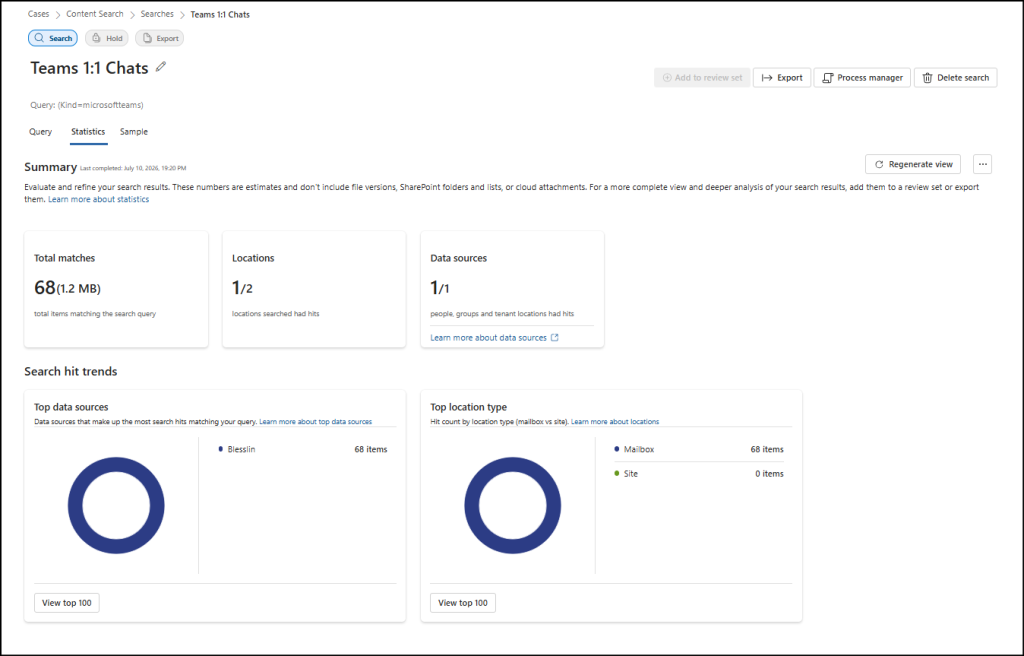Click Delete search button
Image resolution: width=1024 pixels, height=656 pixels.
[x=955, y=78]
